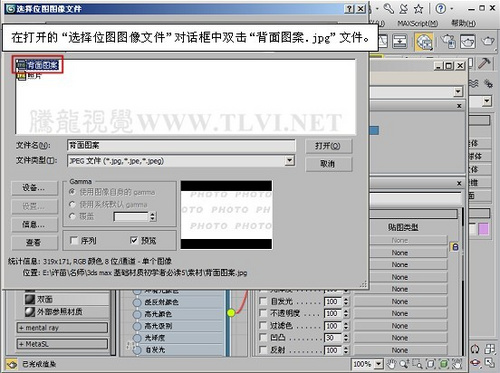Viewport: 500px width, 373px height.
Task: Select the second file 照片 in the list
Action: coord(29,76)
